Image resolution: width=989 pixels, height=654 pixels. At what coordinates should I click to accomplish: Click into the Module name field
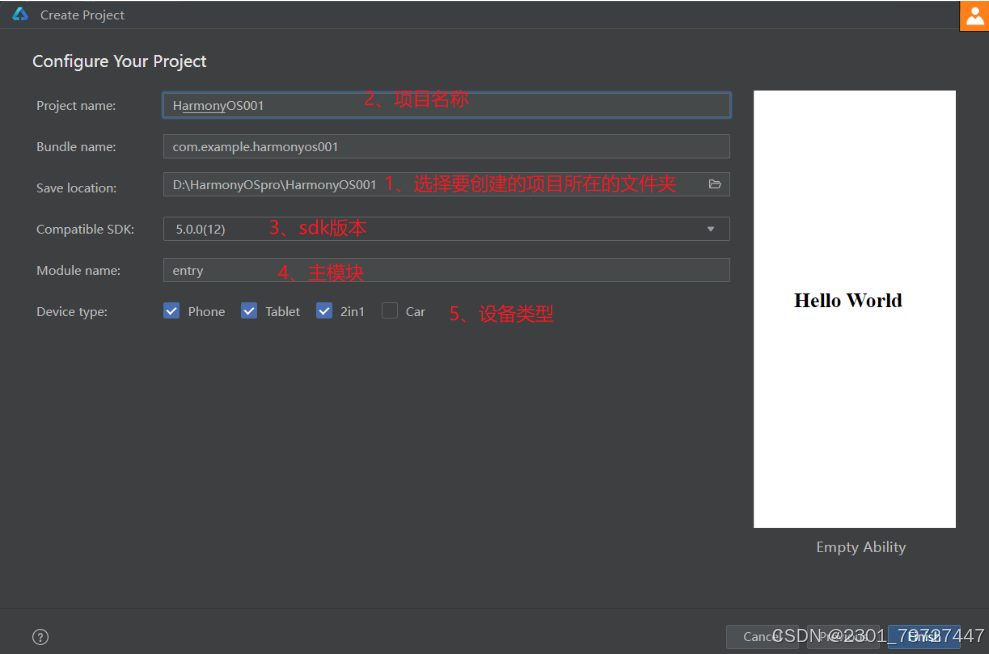click(x=446, y=270)
